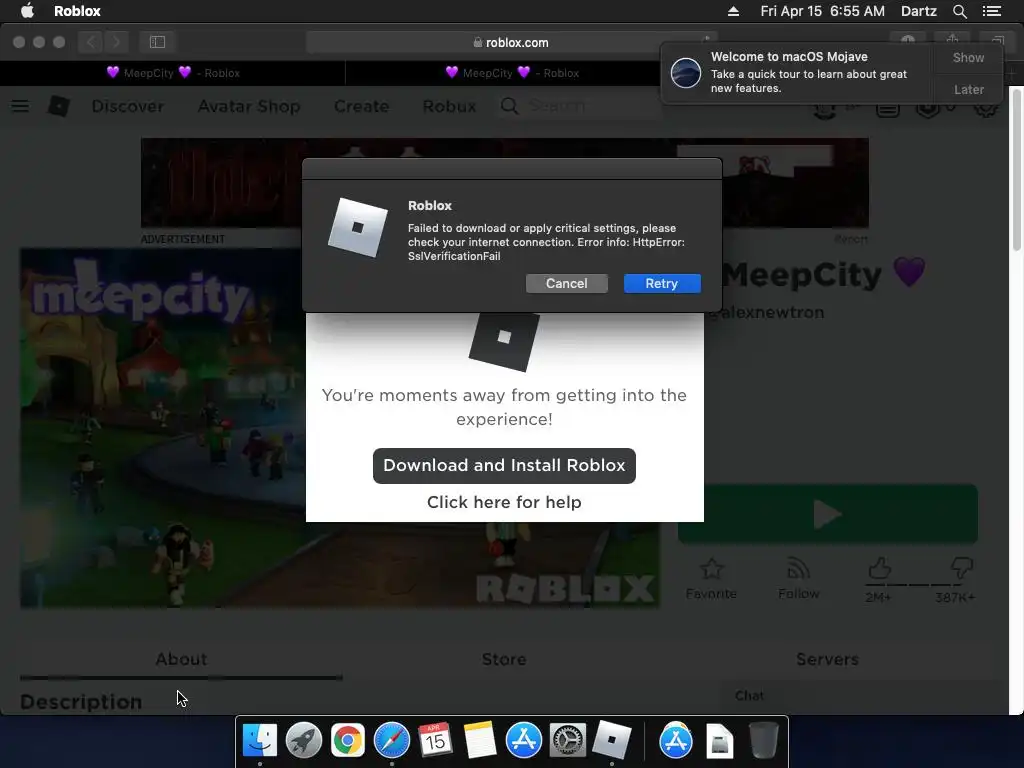The image size is (1024, 768).
Task: Click the page vertical scrollbar
Action: click(x=1017, y=168)
